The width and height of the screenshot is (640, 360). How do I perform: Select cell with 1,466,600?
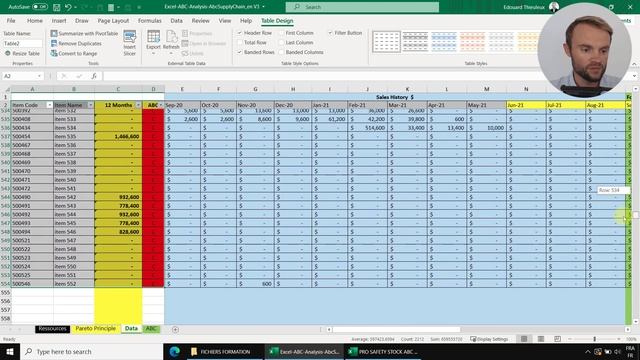point(118,136)
